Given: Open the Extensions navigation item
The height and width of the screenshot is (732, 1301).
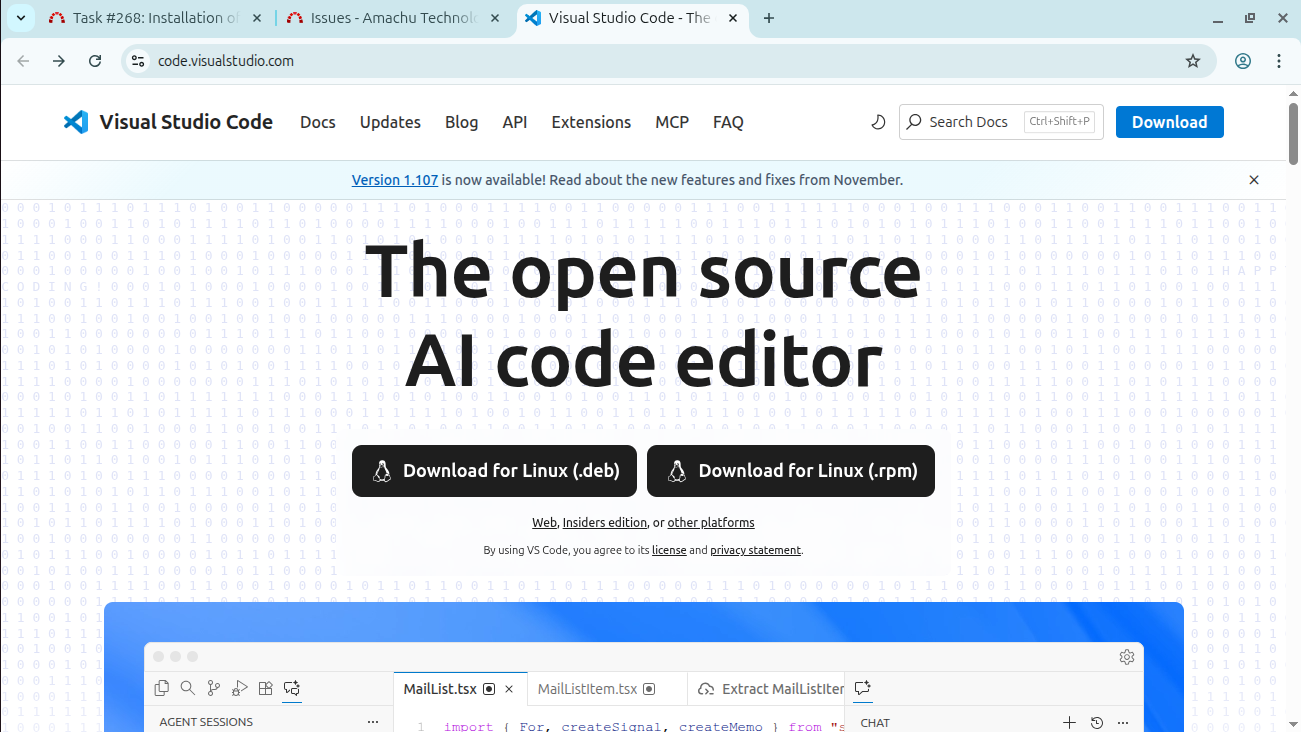Looking at the screenshot, I should [x=591, y=122].
